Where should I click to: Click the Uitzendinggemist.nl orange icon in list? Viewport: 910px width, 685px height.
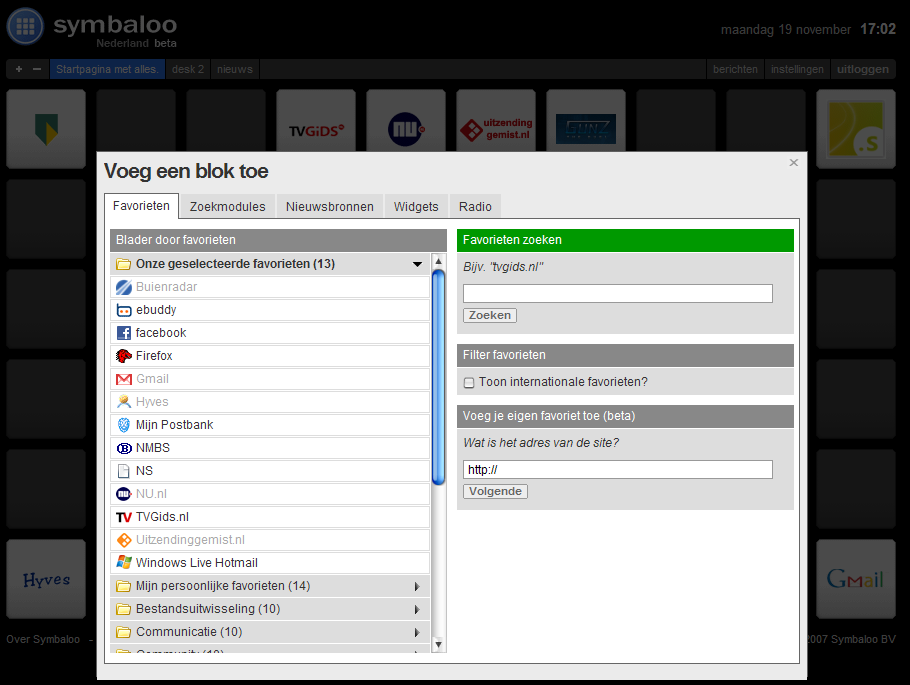click(x=124, y=540)
